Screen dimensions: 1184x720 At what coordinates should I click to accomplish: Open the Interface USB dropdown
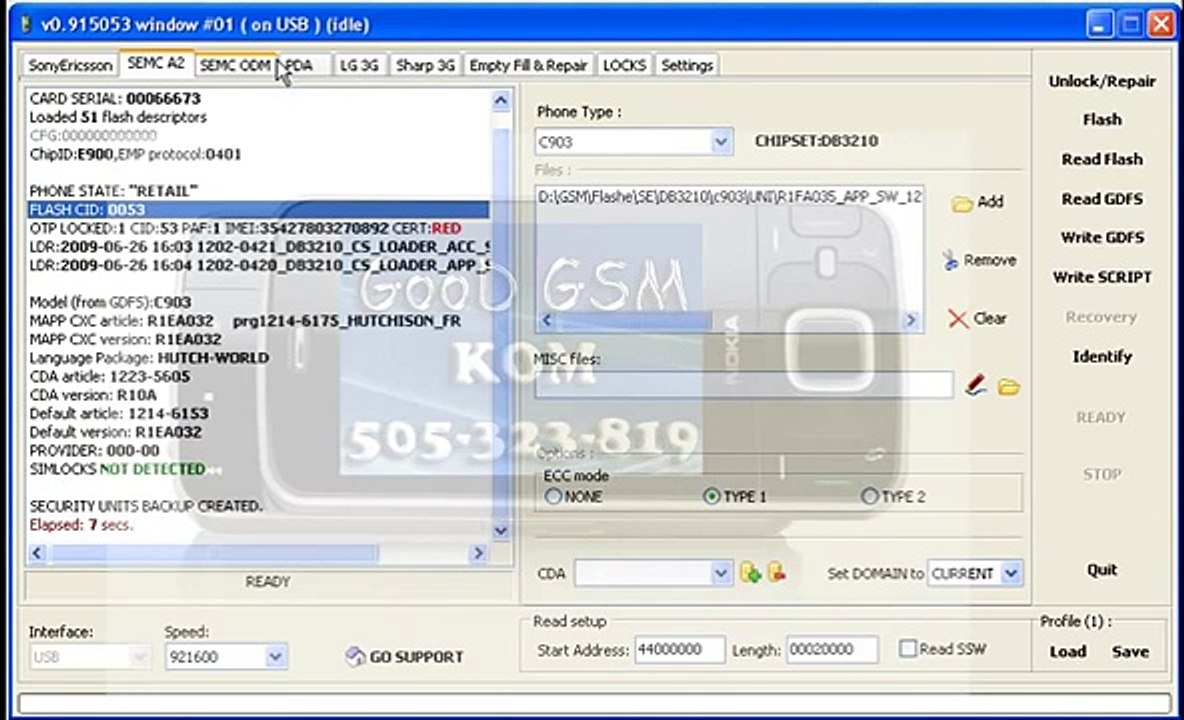139,657
